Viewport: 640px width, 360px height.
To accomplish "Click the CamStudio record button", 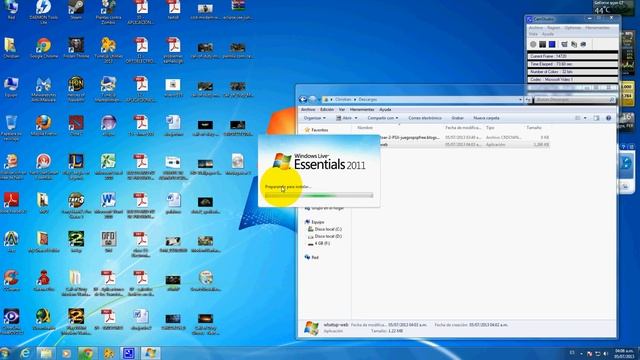I will (533, 44).
